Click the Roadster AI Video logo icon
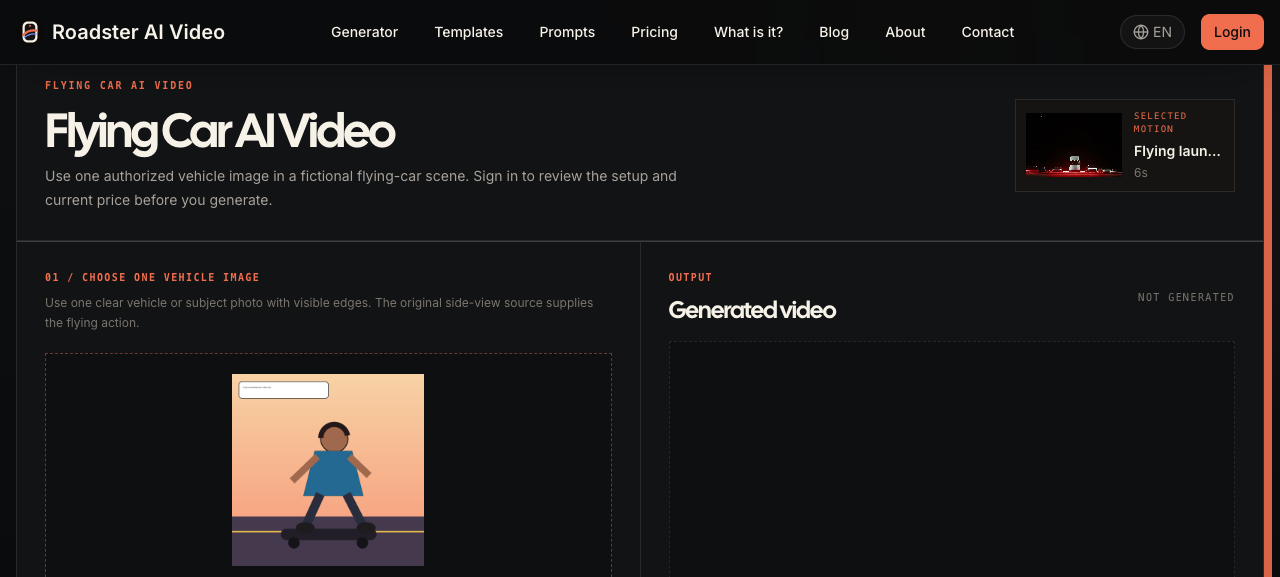 [x=30, y=32]
